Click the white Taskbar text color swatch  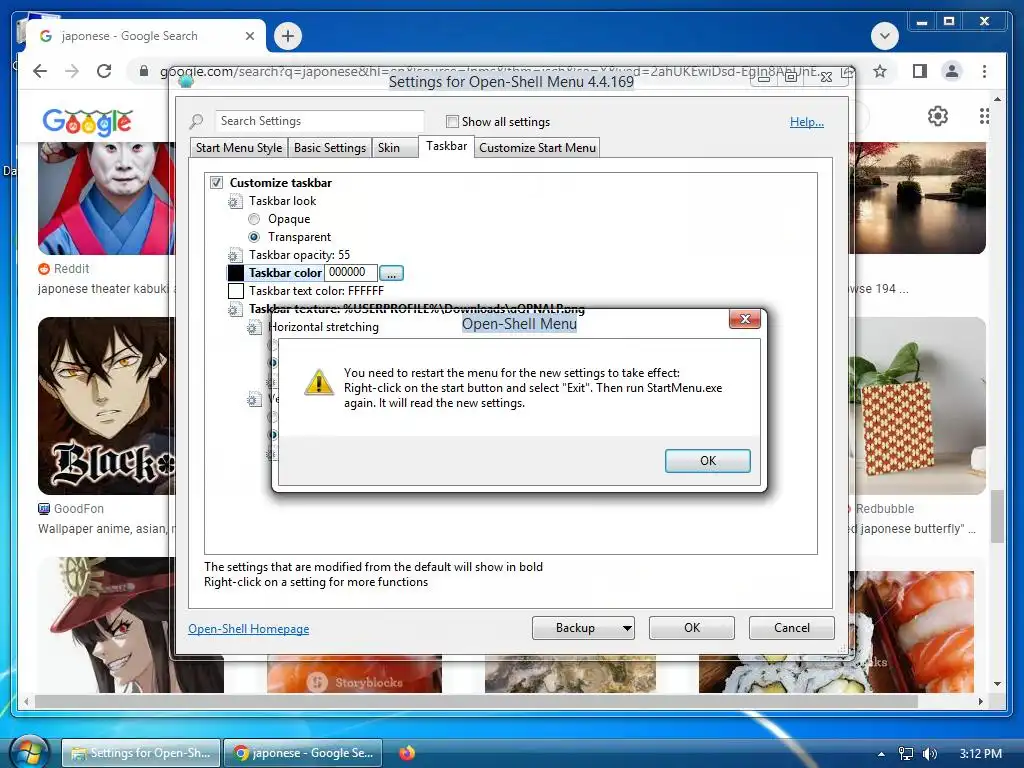(x=236, y=291)
